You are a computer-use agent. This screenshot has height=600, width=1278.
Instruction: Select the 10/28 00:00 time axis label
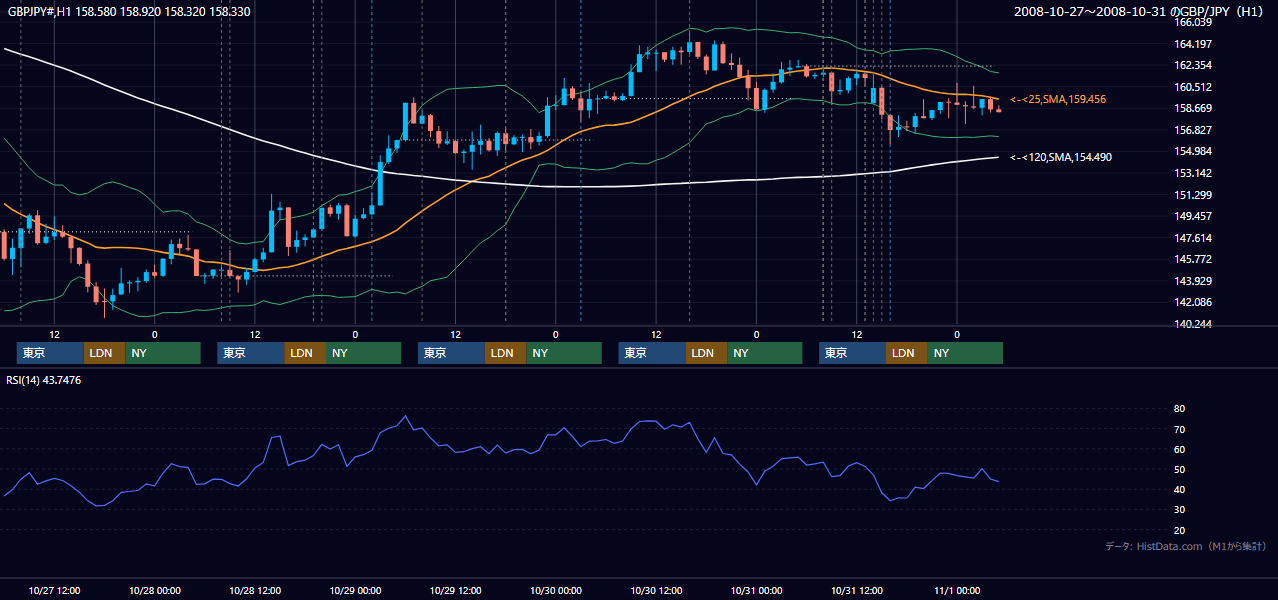tap(155, 590)
